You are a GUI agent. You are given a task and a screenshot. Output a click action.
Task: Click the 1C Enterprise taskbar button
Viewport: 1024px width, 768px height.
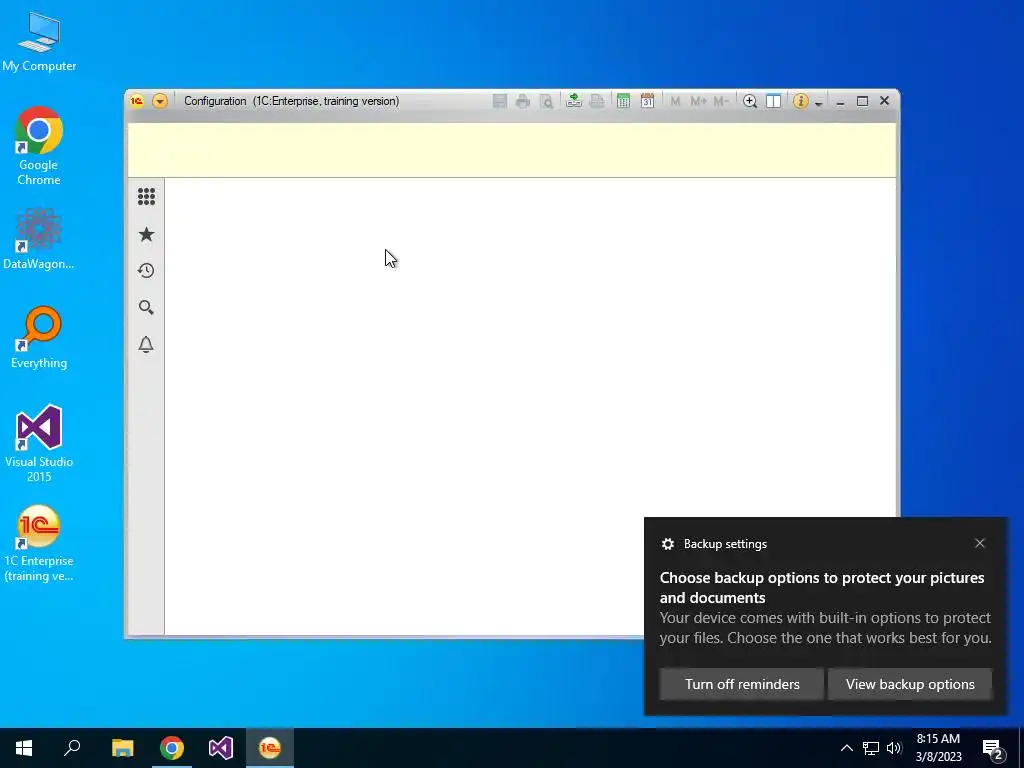point(270,748)
